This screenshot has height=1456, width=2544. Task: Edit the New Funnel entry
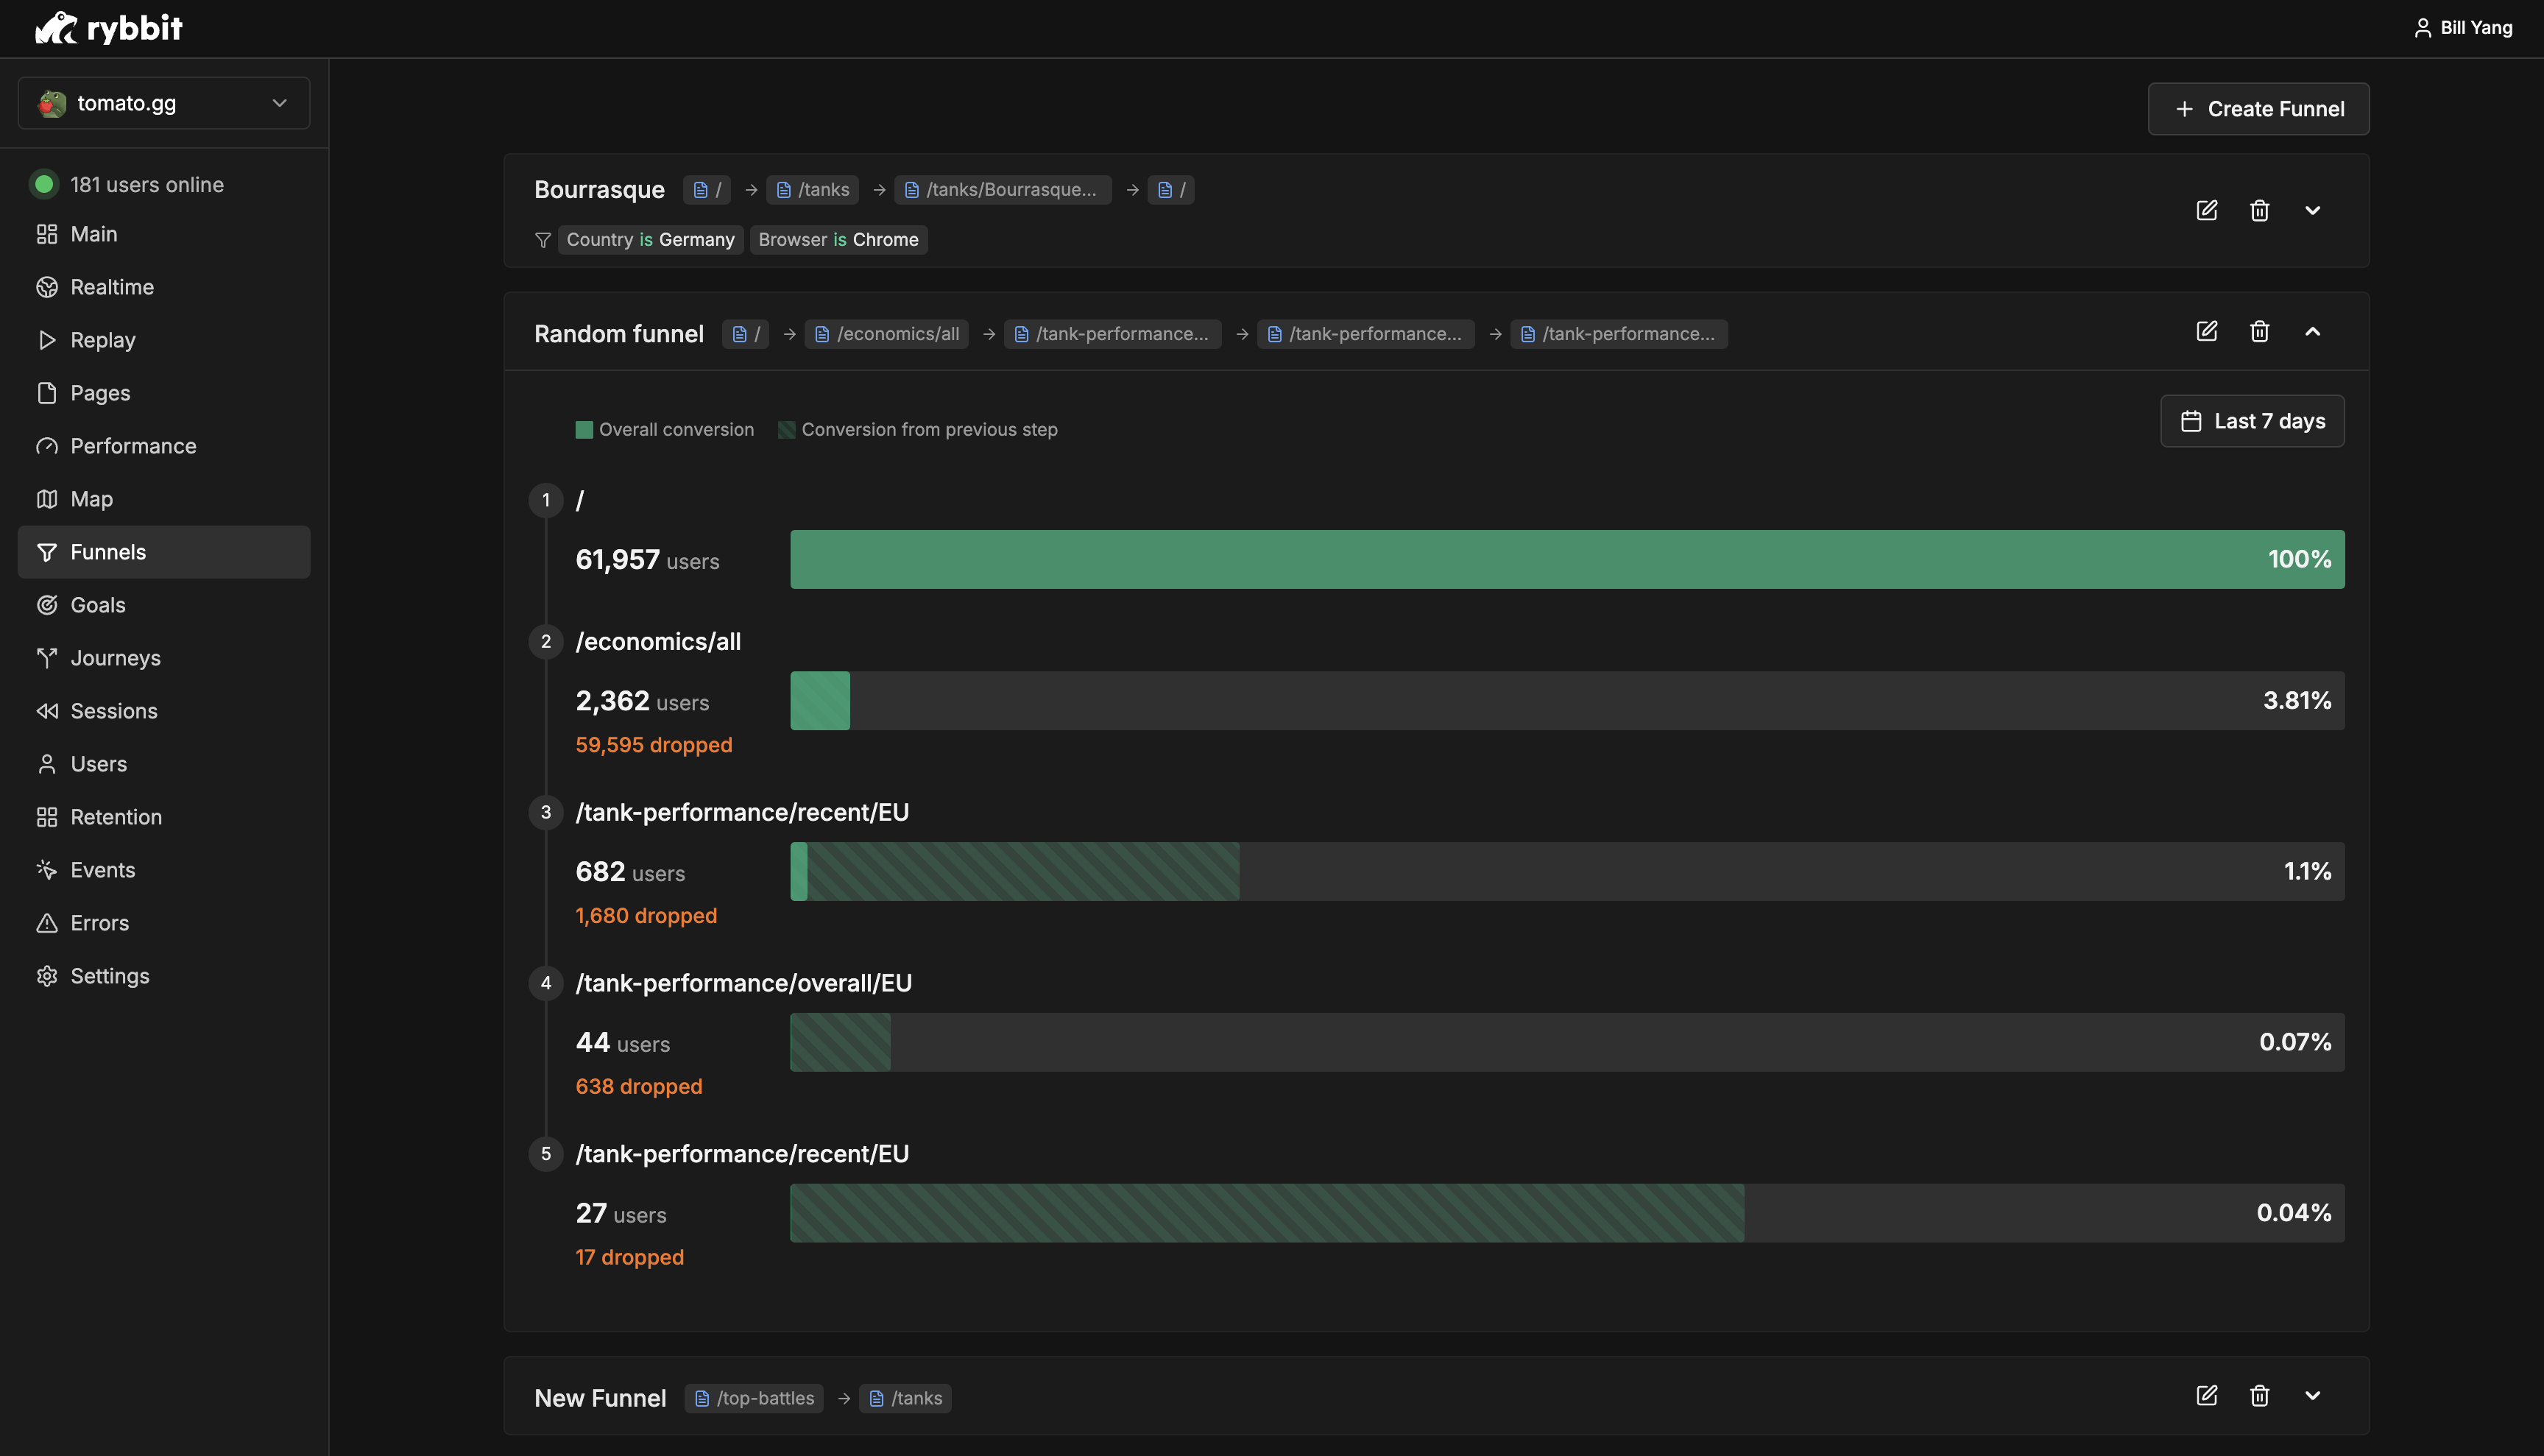click(x=2206, y=1395)
